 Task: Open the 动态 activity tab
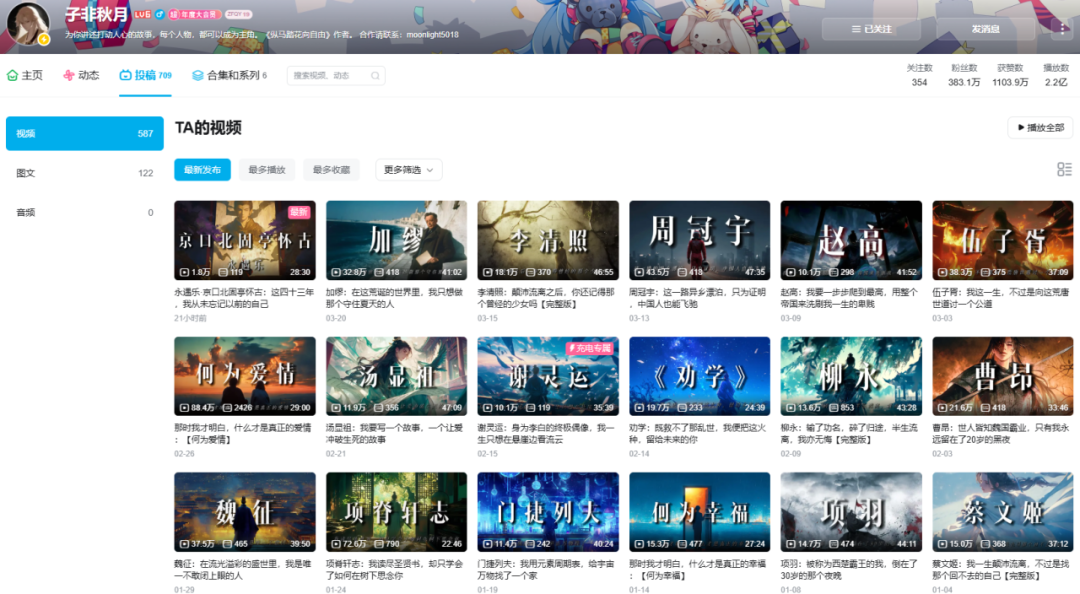click(x=81, y=76)
